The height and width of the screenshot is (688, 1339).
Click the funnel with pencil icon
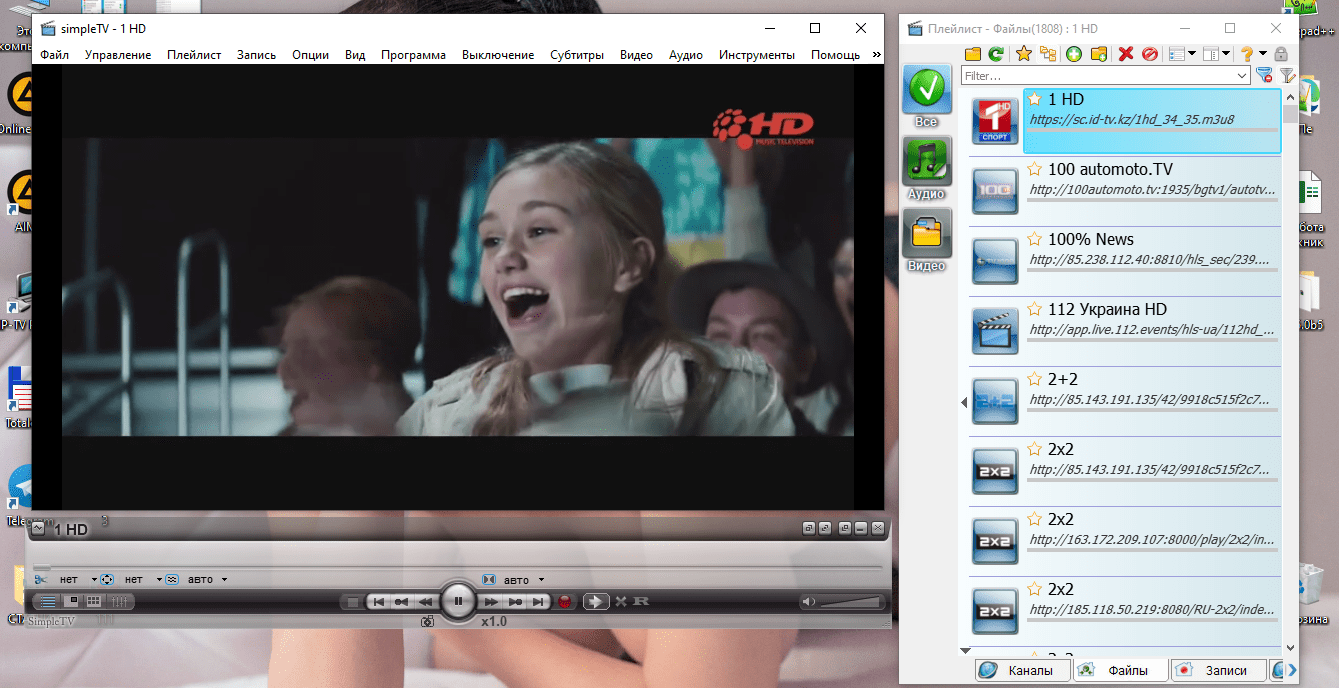pyautogui.click(x=1287, y=75)
